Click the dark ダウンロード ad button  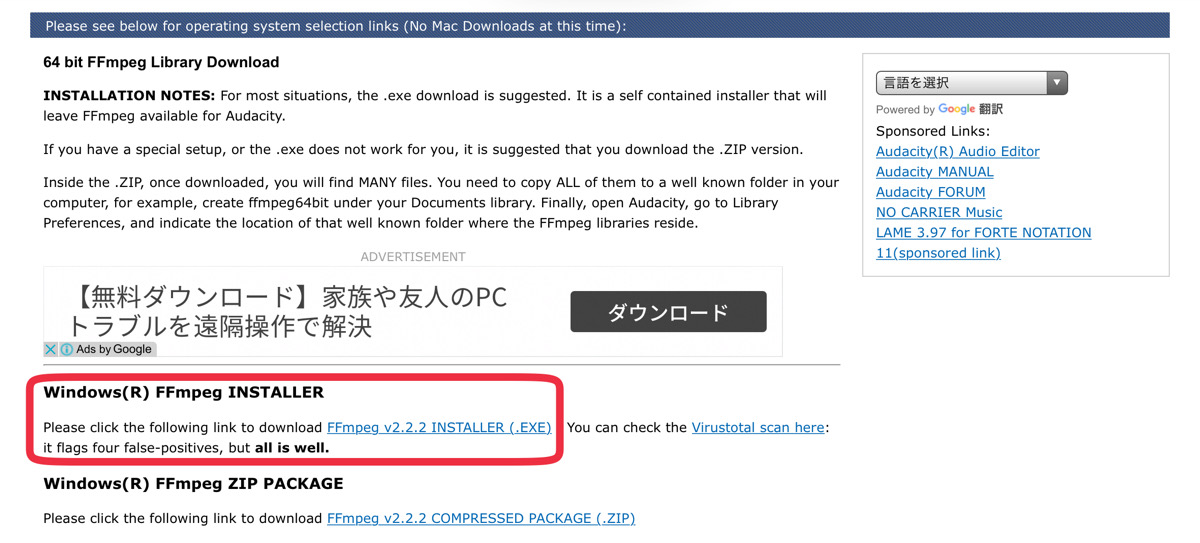coord(668,312)
